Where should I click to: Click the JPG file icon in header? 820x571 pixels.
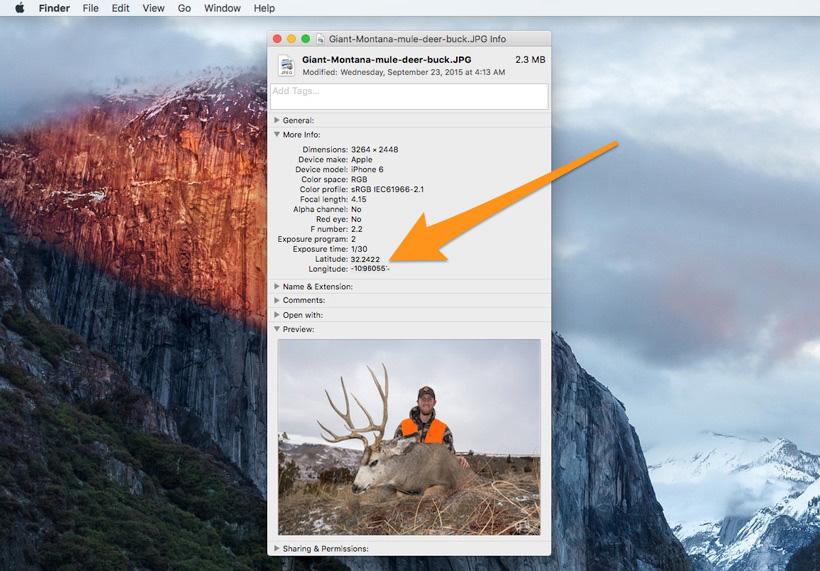coord(286,66)
